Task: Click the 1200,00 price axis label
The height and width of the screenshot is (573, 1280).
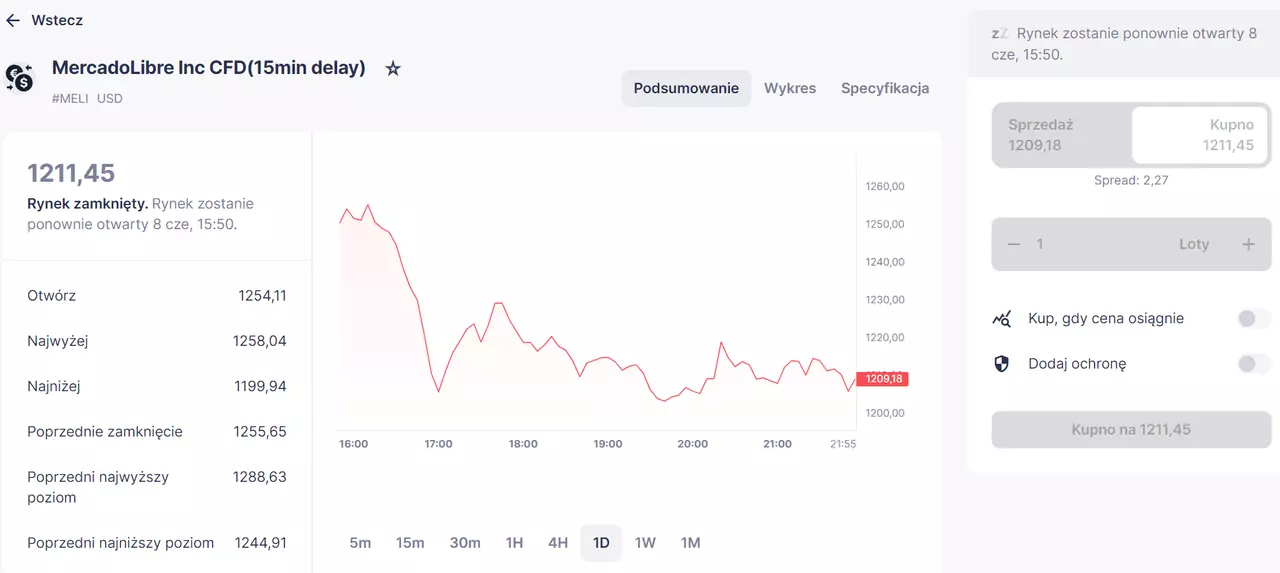Action: tap(884, 413)
